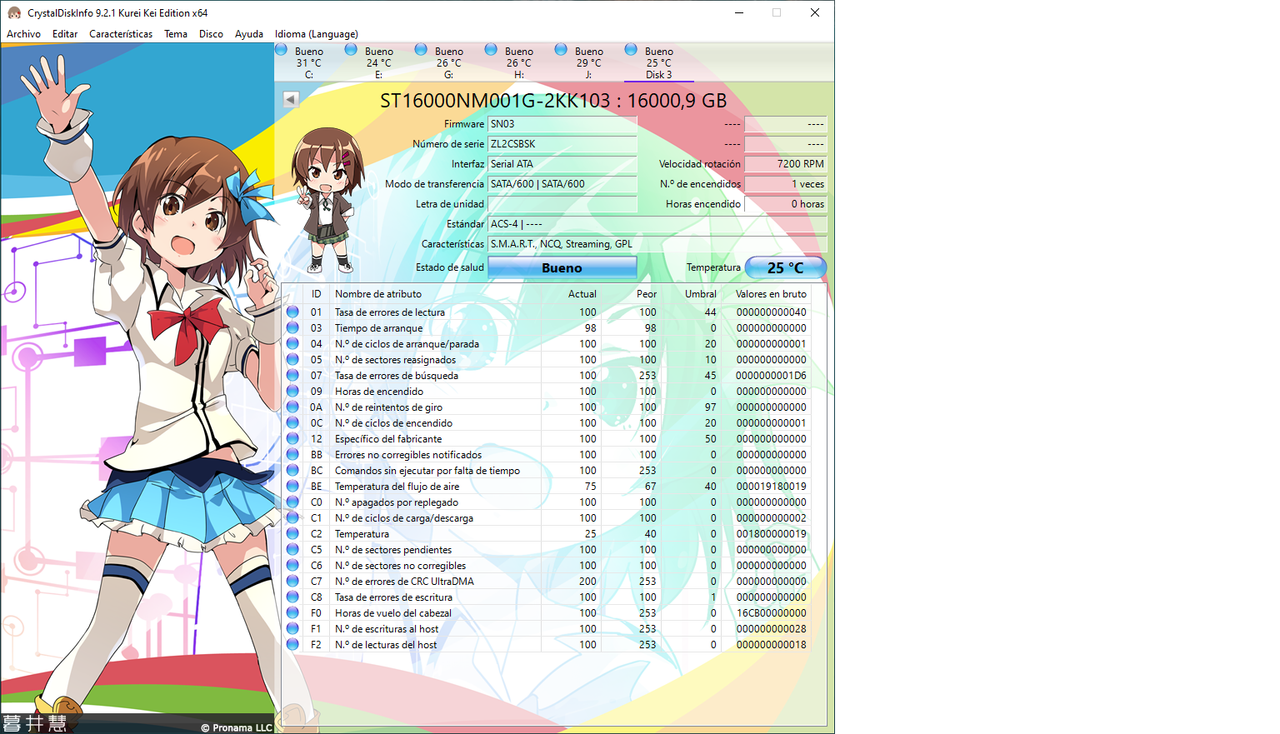
Task: Click the Interfaz field Serial ATA
Action: pyautogui.click(x=562, y=164)
